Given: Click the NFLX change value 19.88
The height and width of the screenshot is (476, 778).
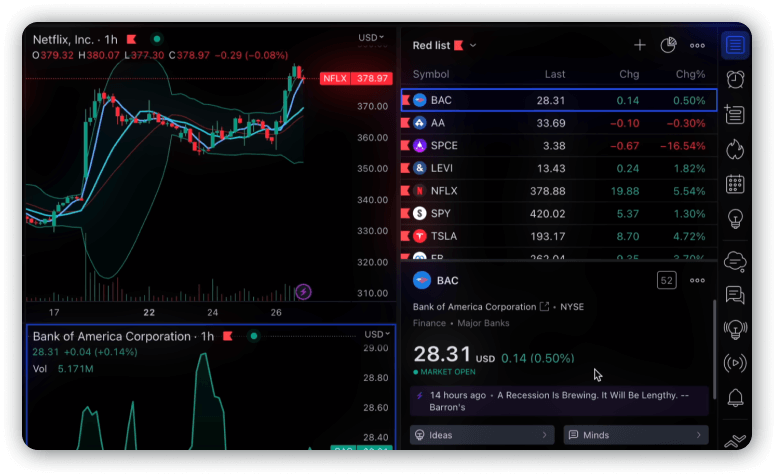Looking at the screenshot, I should click(625, 191).
